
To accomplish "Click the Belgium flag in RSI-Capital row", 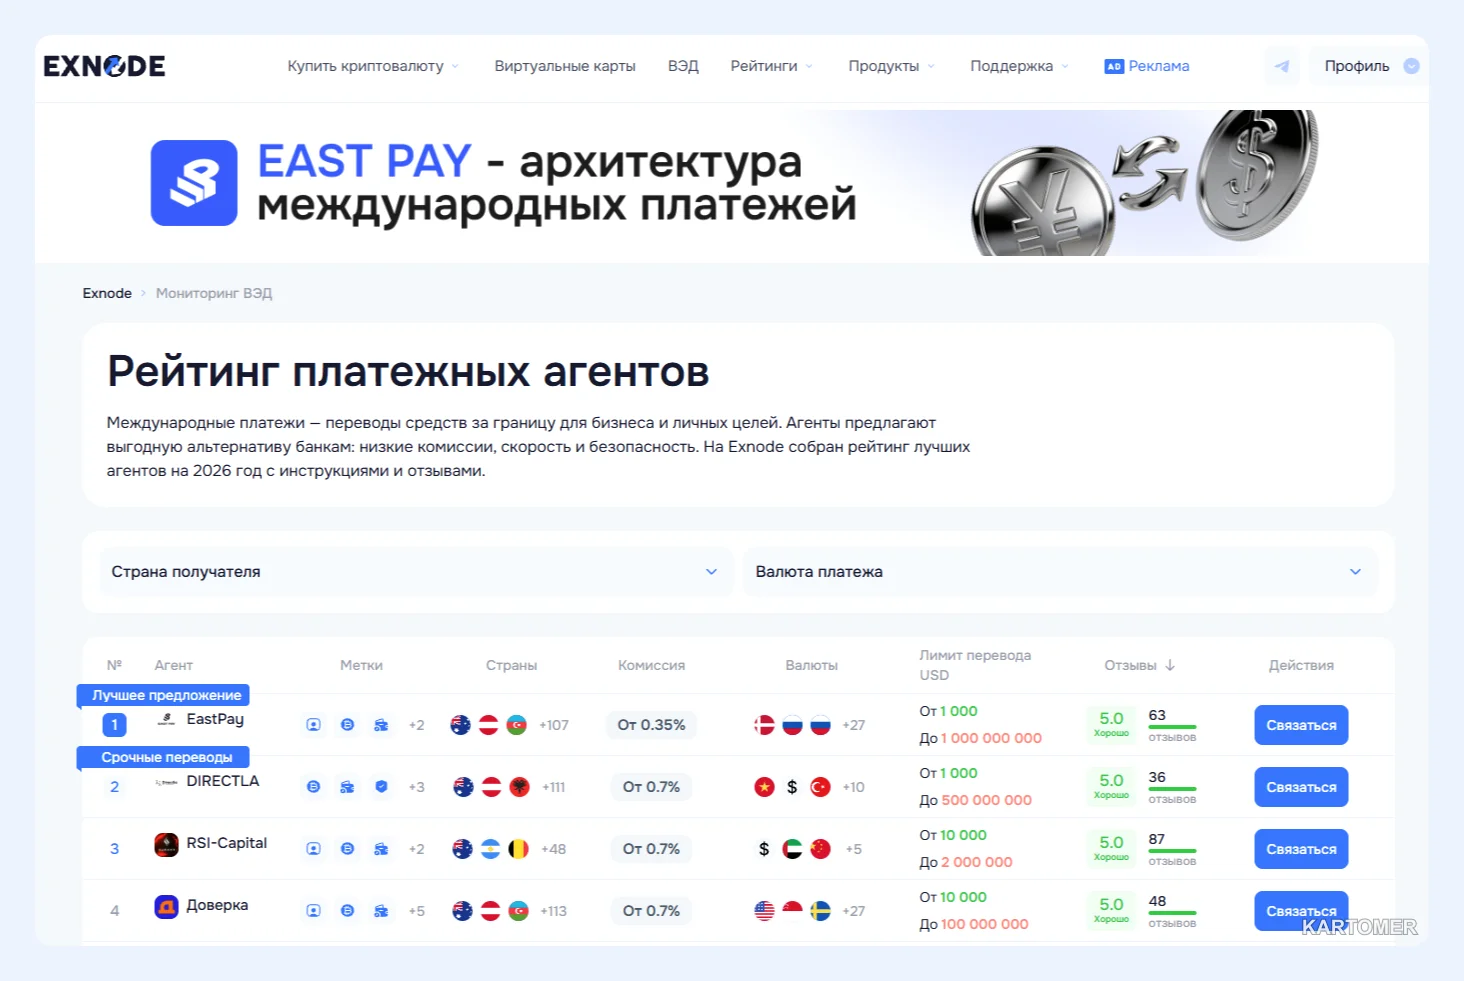I will tap(518, 849).
